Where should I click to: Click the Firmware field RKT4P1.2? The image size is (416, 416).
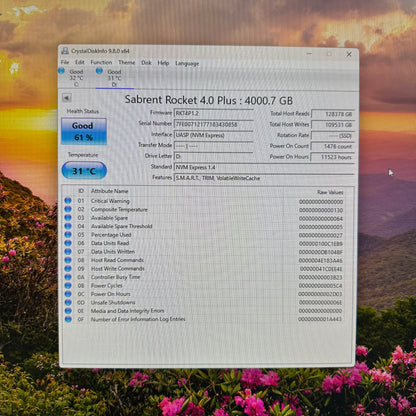(x=214, y=113)
